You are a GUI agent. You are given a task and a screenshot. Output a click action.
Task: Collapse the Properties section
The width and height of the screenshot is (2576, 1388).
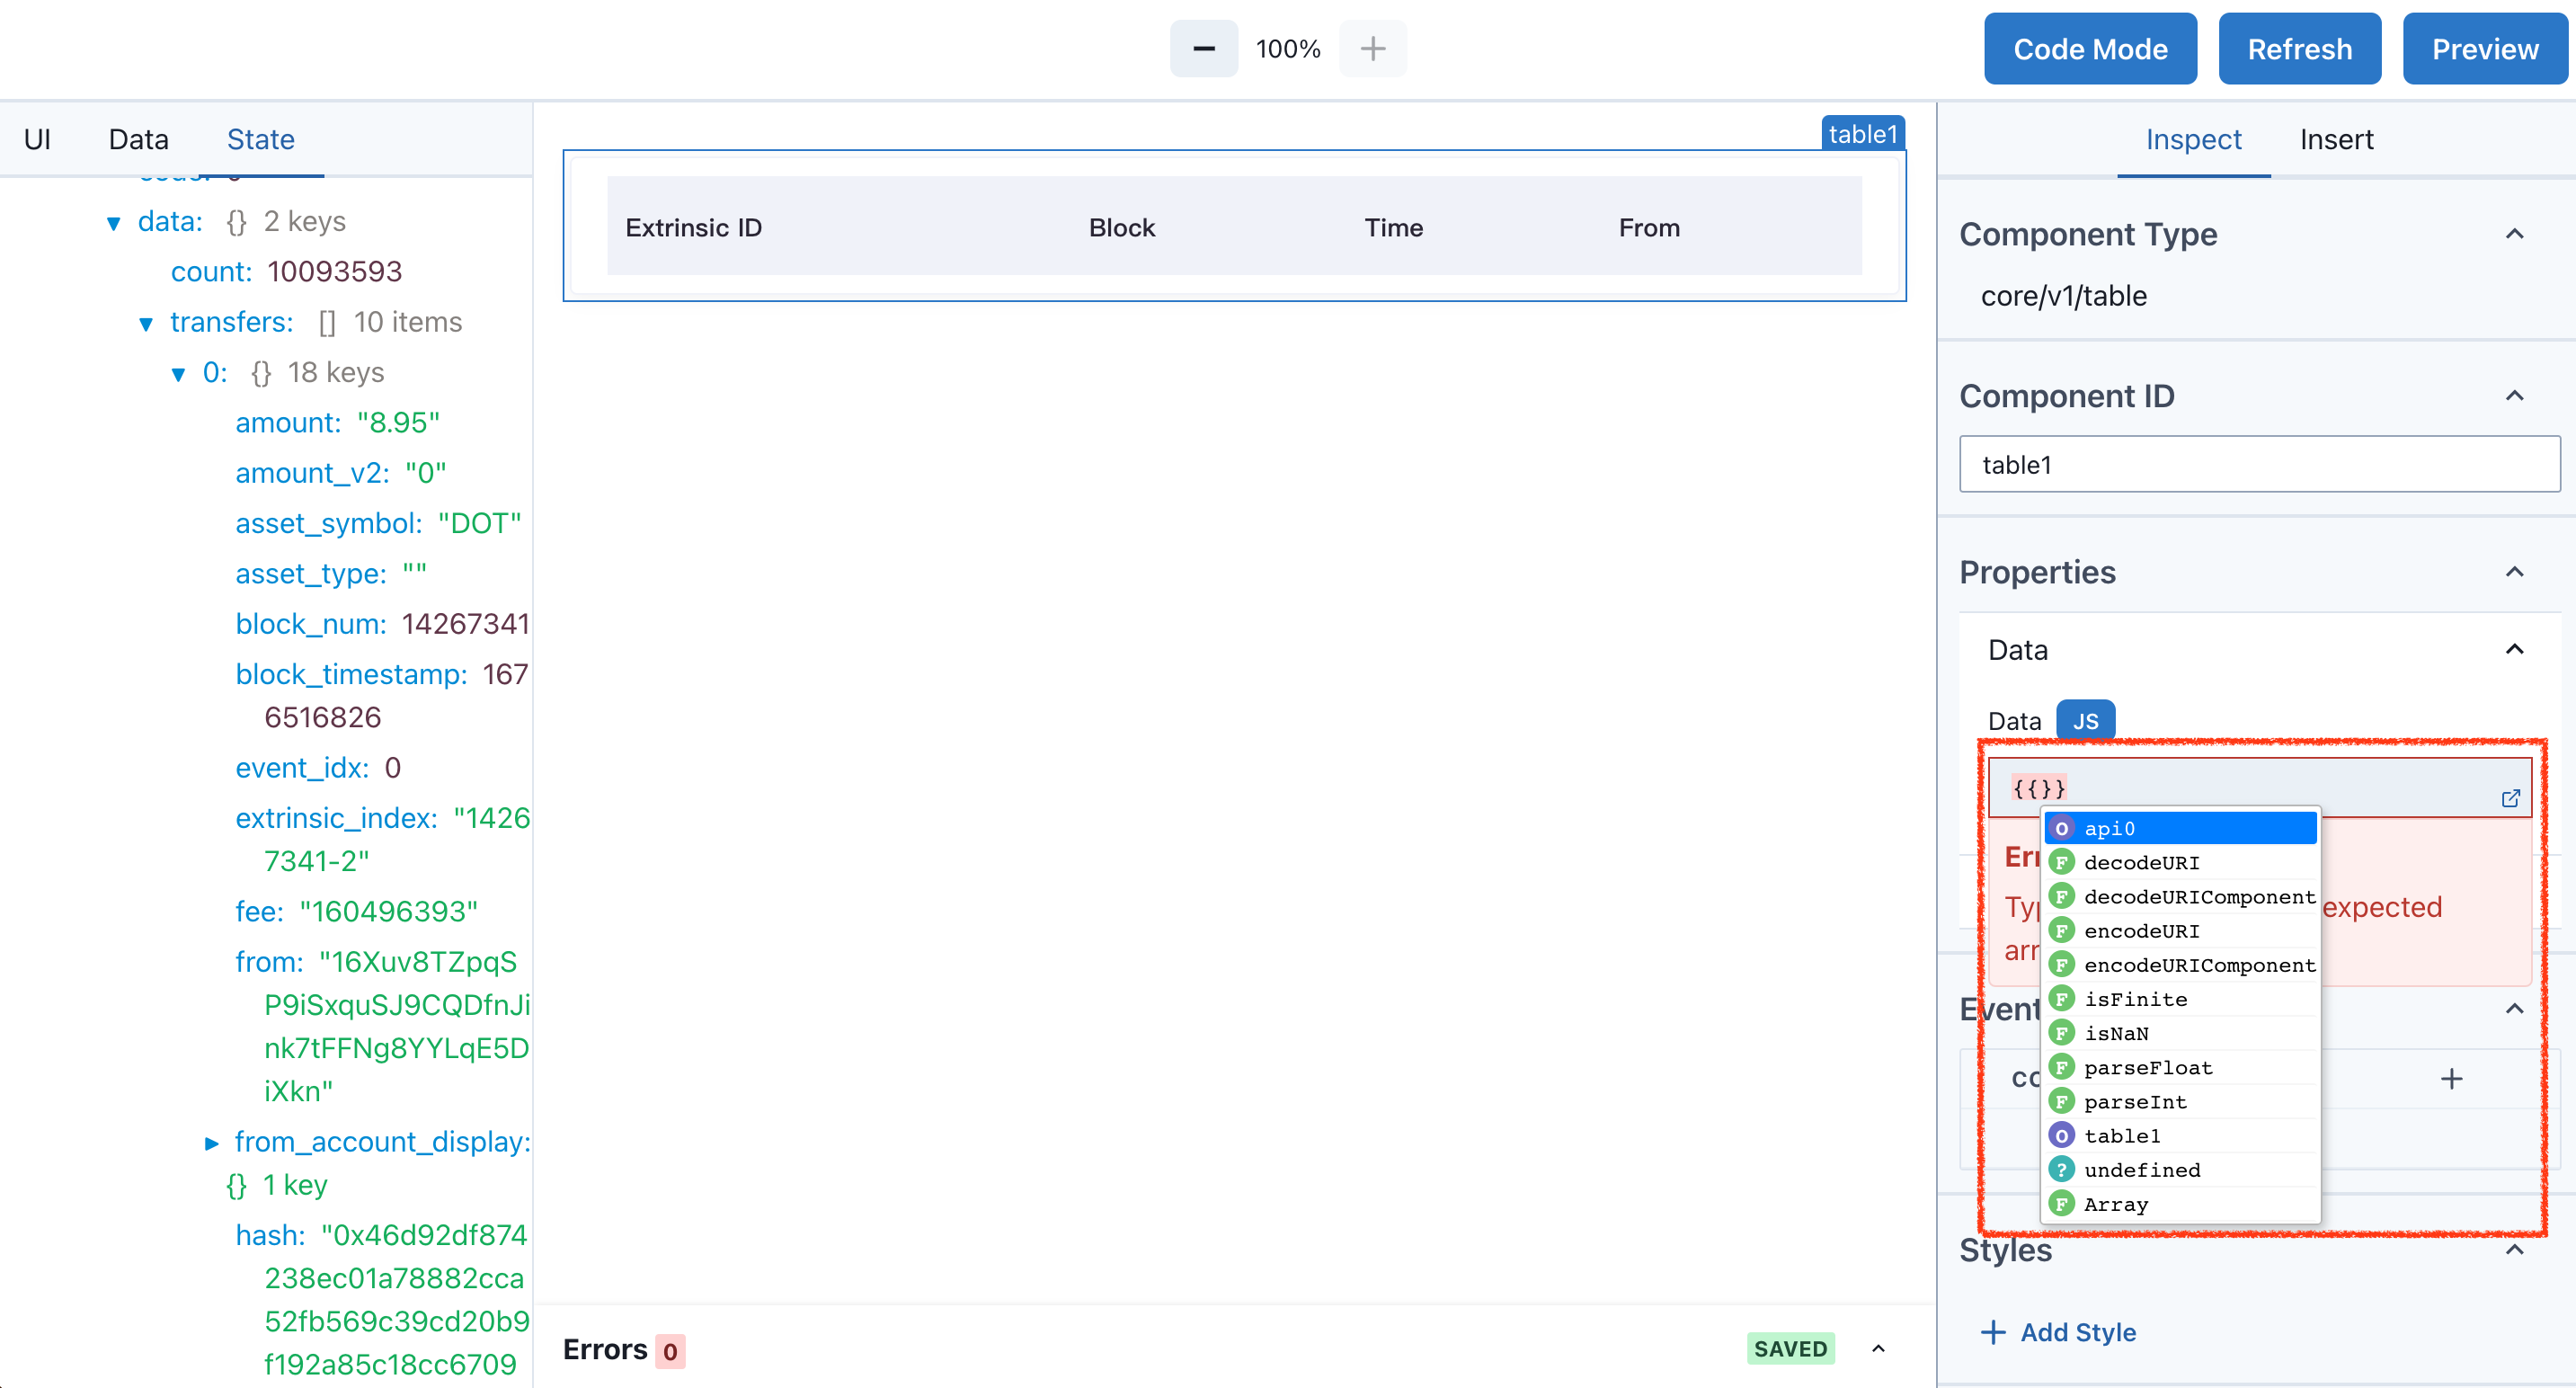2514,572
